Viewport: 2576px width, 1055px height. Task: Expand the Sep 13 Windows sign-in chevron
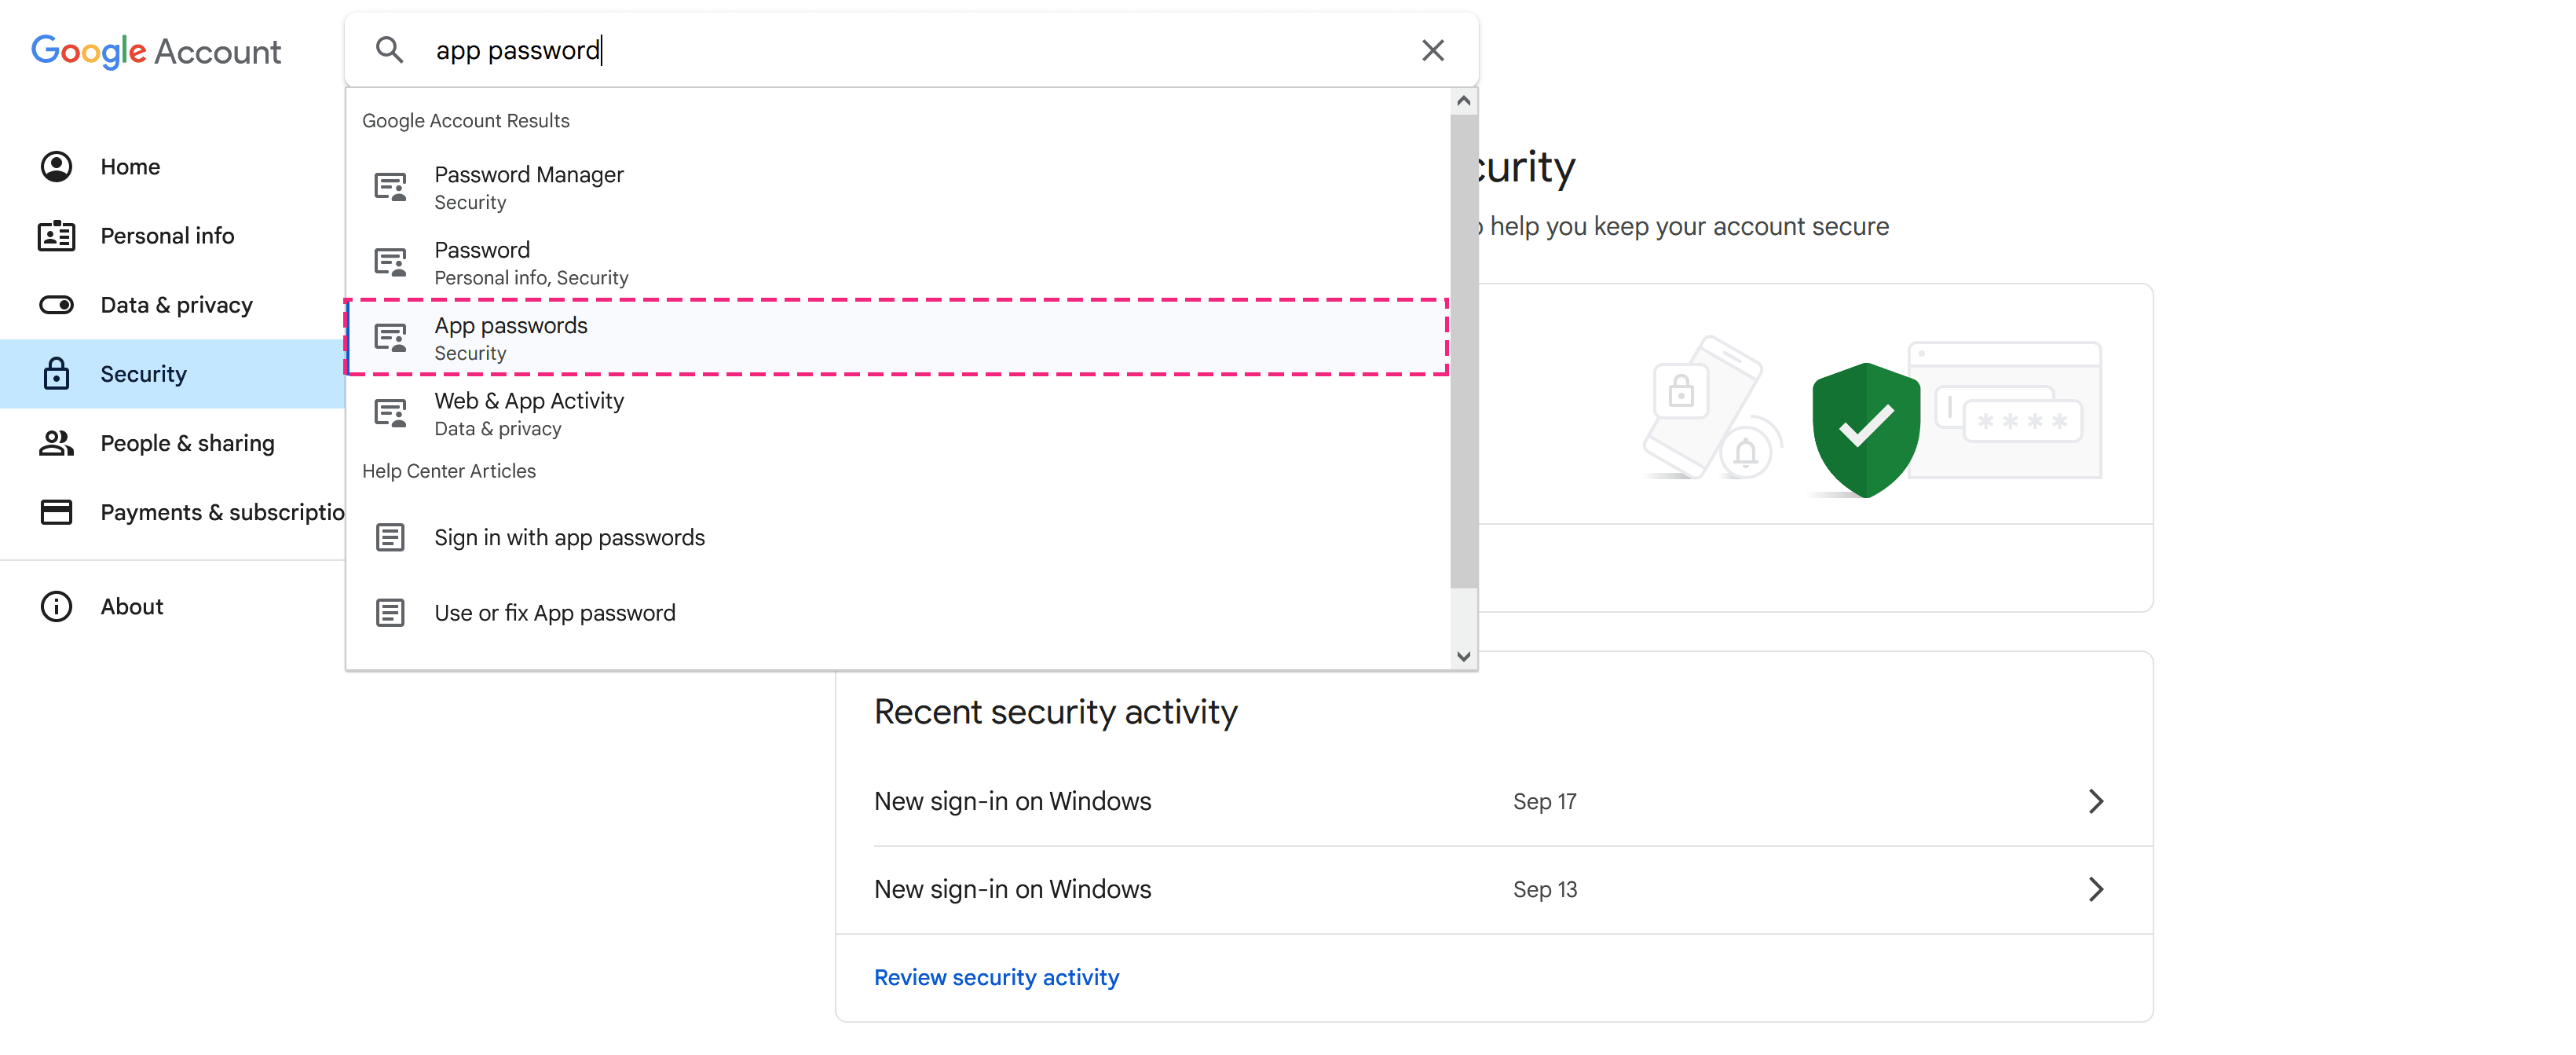click(2095, 890)
